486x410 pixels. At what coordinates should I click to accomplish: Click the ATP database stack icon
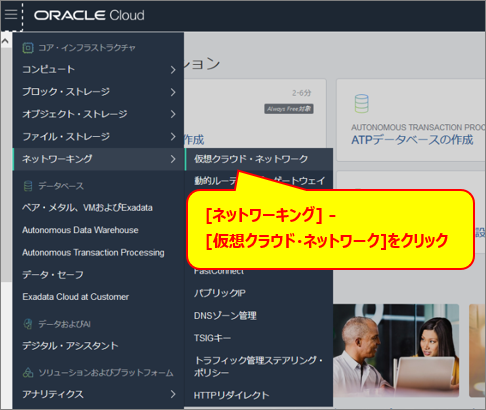pos(362,104)
